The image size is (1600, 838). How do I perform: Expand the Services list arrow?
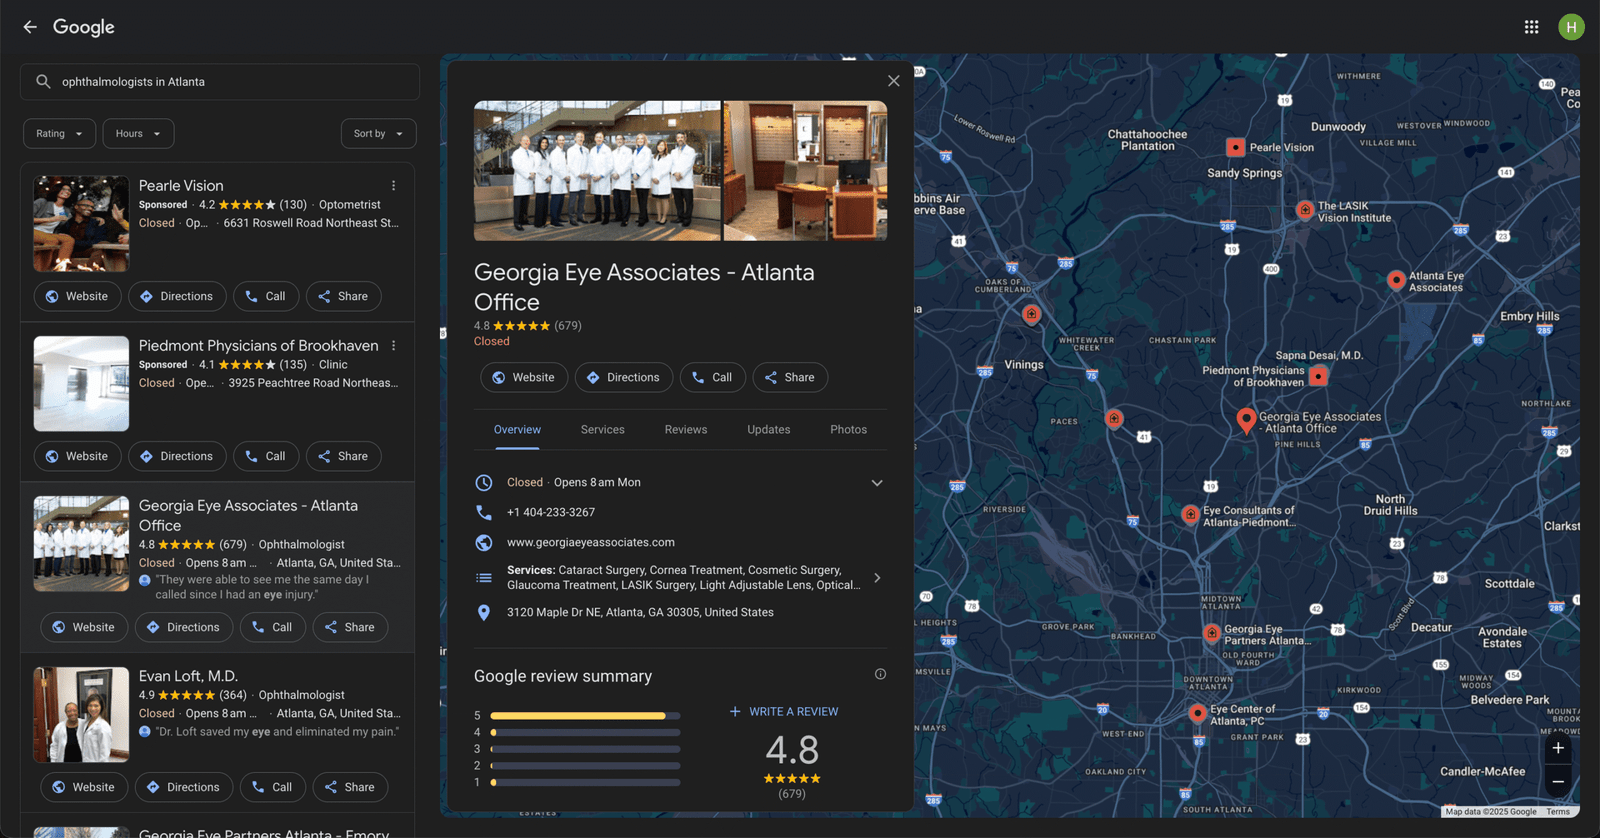coord(877,578)
